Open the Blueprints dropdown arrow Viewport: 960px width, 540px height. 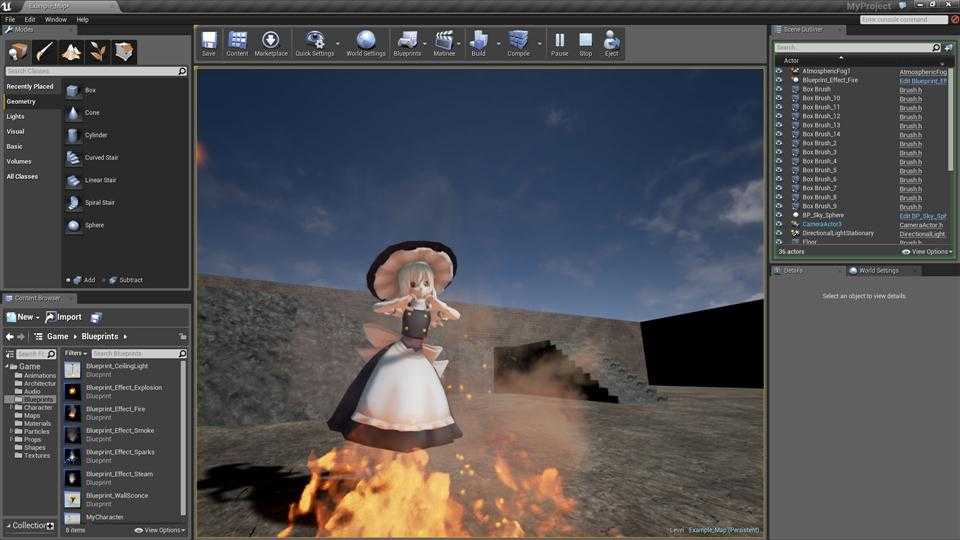425,43
